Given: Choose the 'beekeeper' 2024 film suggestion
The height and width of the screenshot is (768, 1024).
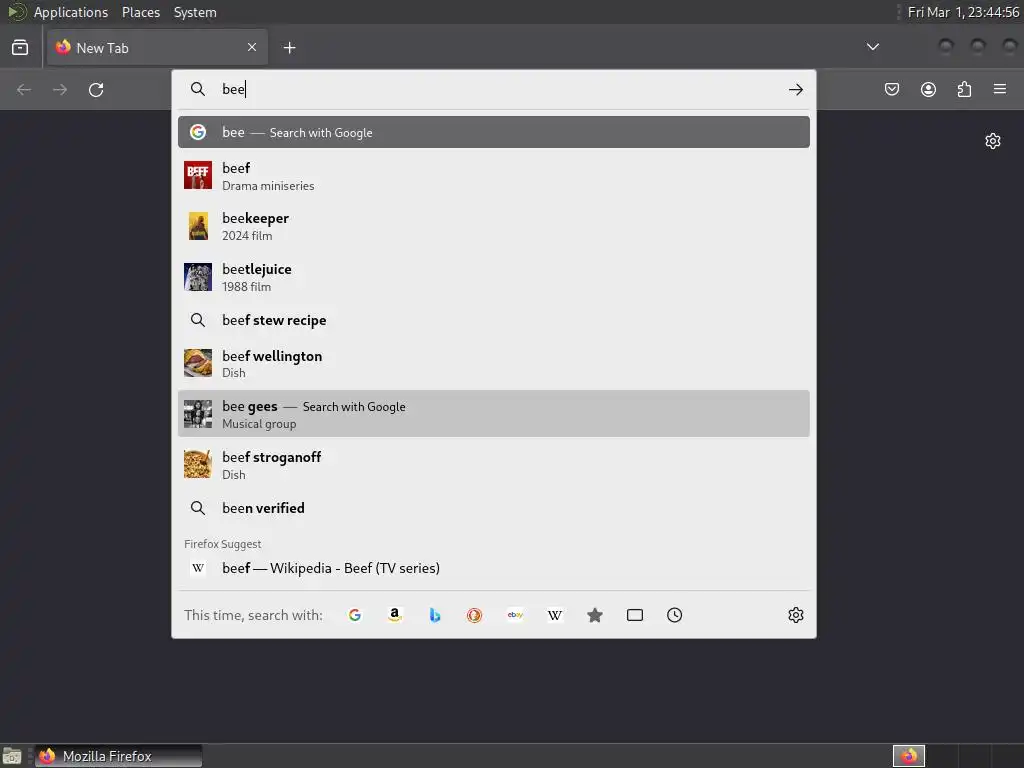Looking at the screenshot, I should pyautogui.click(x=494, y=227).
